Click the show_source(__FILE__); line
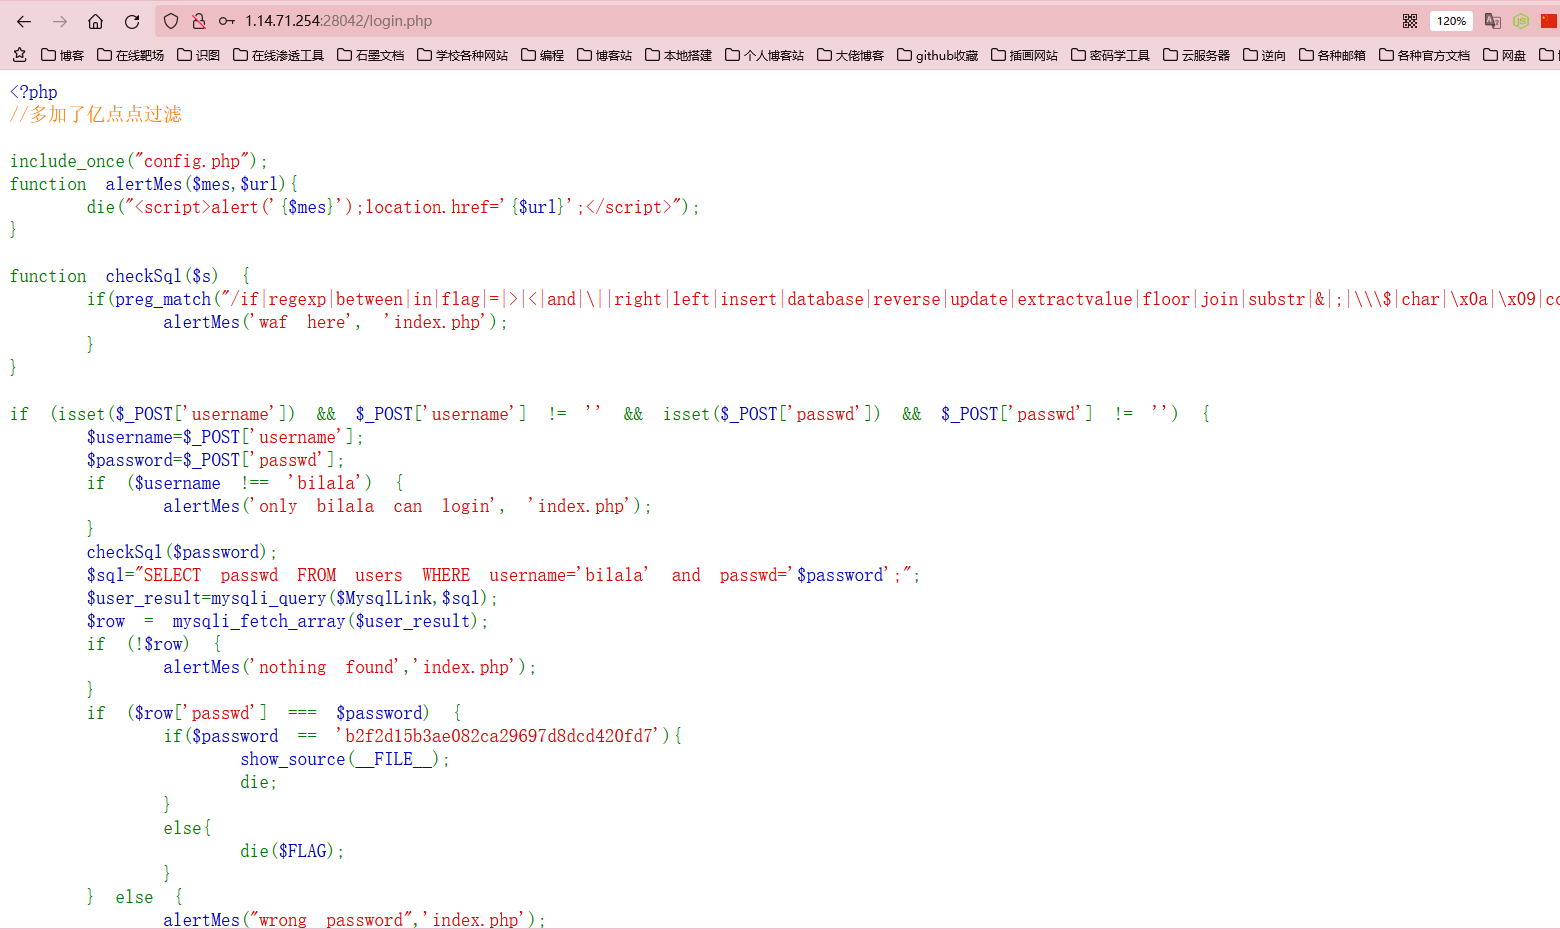Screen dimensions: 1560x930 pos(345,759)
